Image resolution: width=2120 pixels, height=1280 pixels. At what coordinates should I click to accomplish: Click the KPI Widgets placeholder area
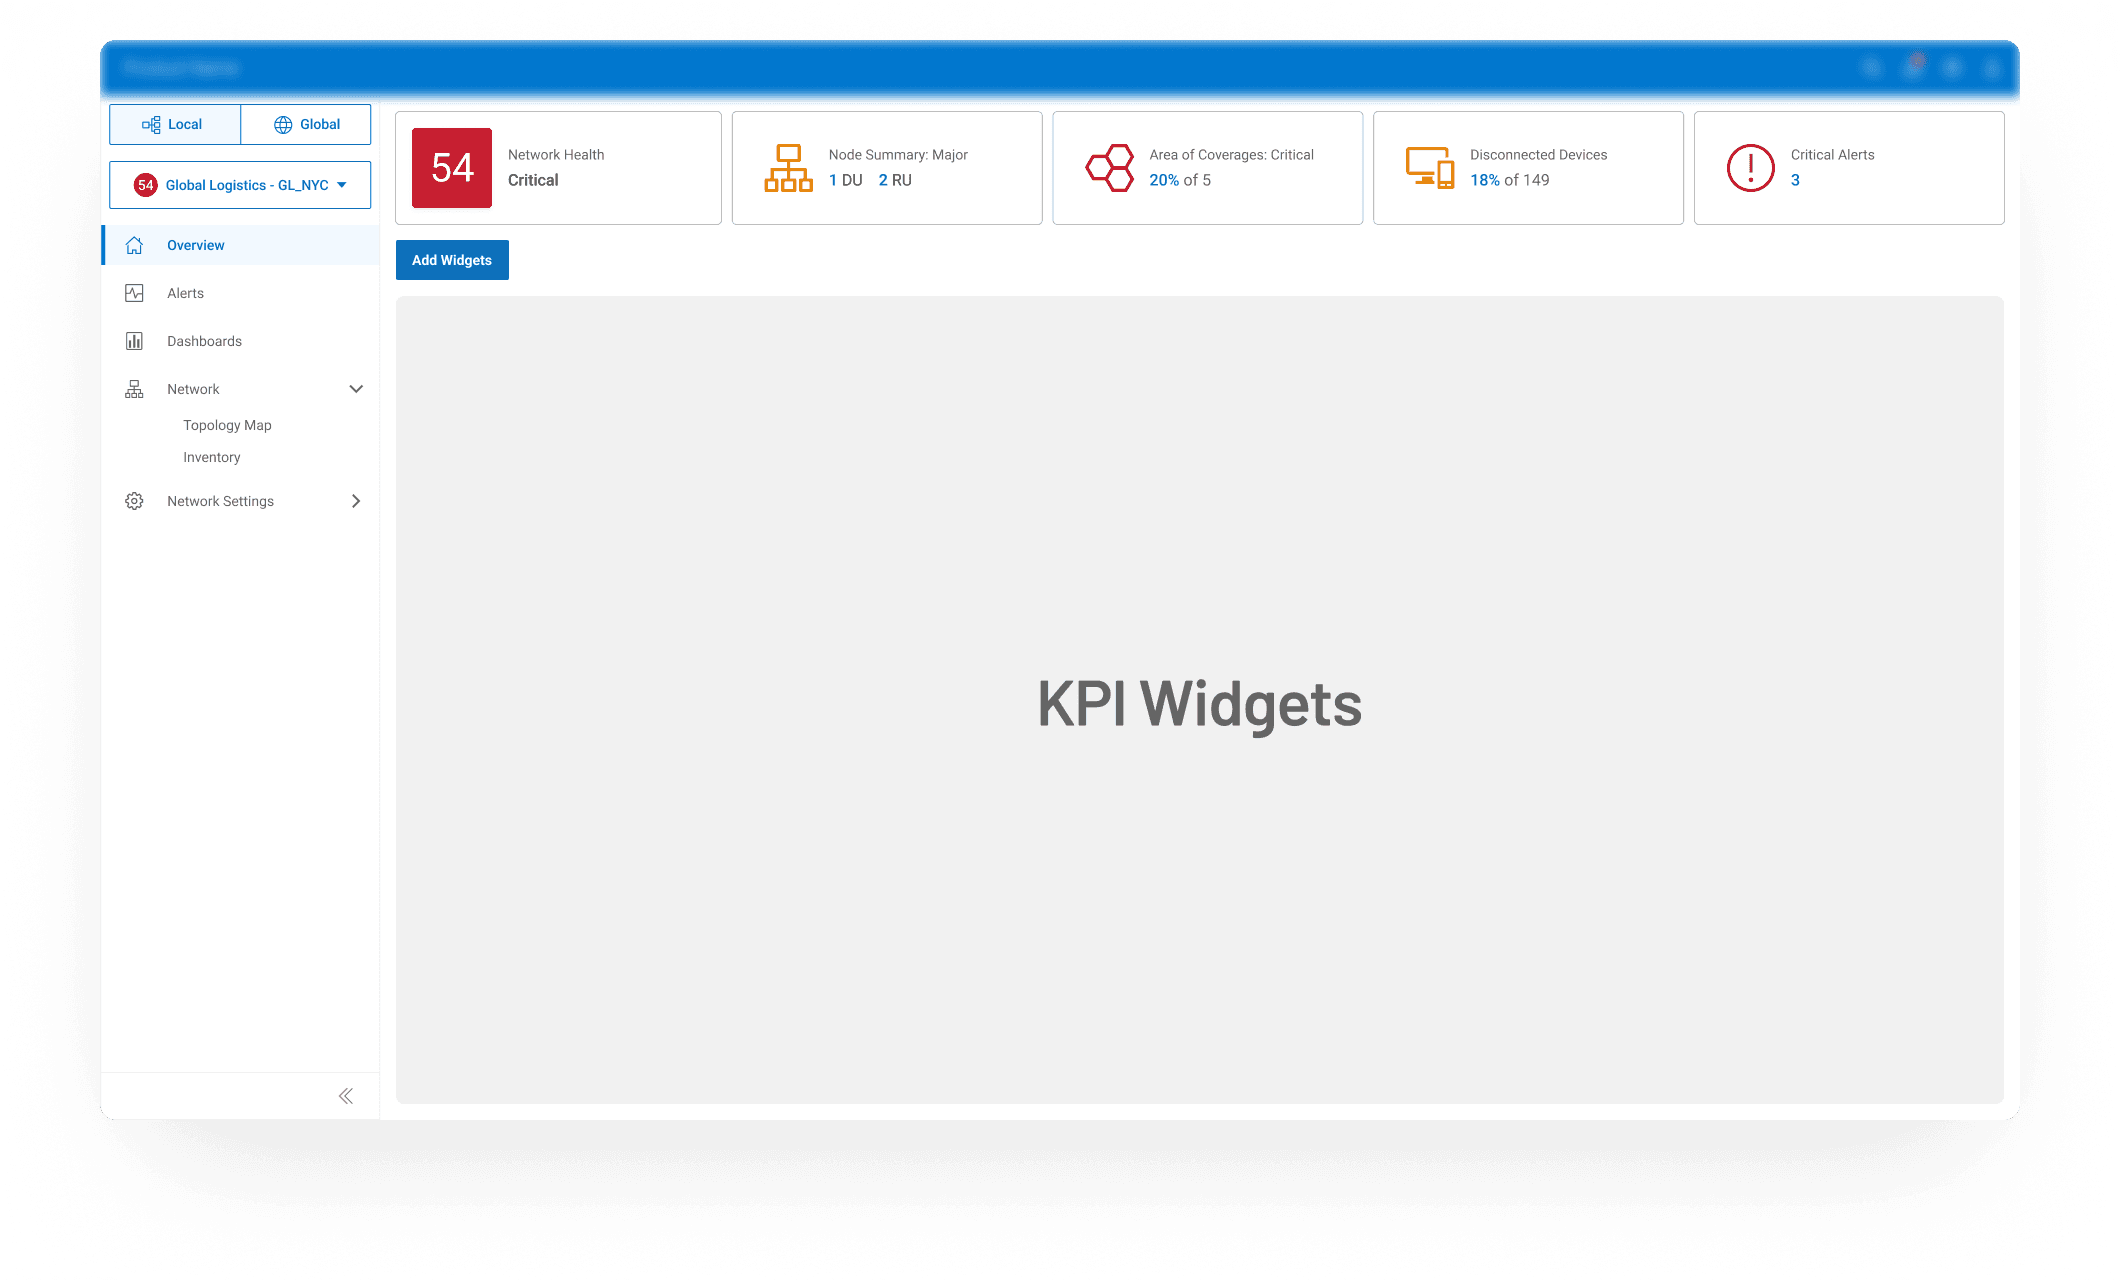pyautogui.click(x=1199, y=700)
